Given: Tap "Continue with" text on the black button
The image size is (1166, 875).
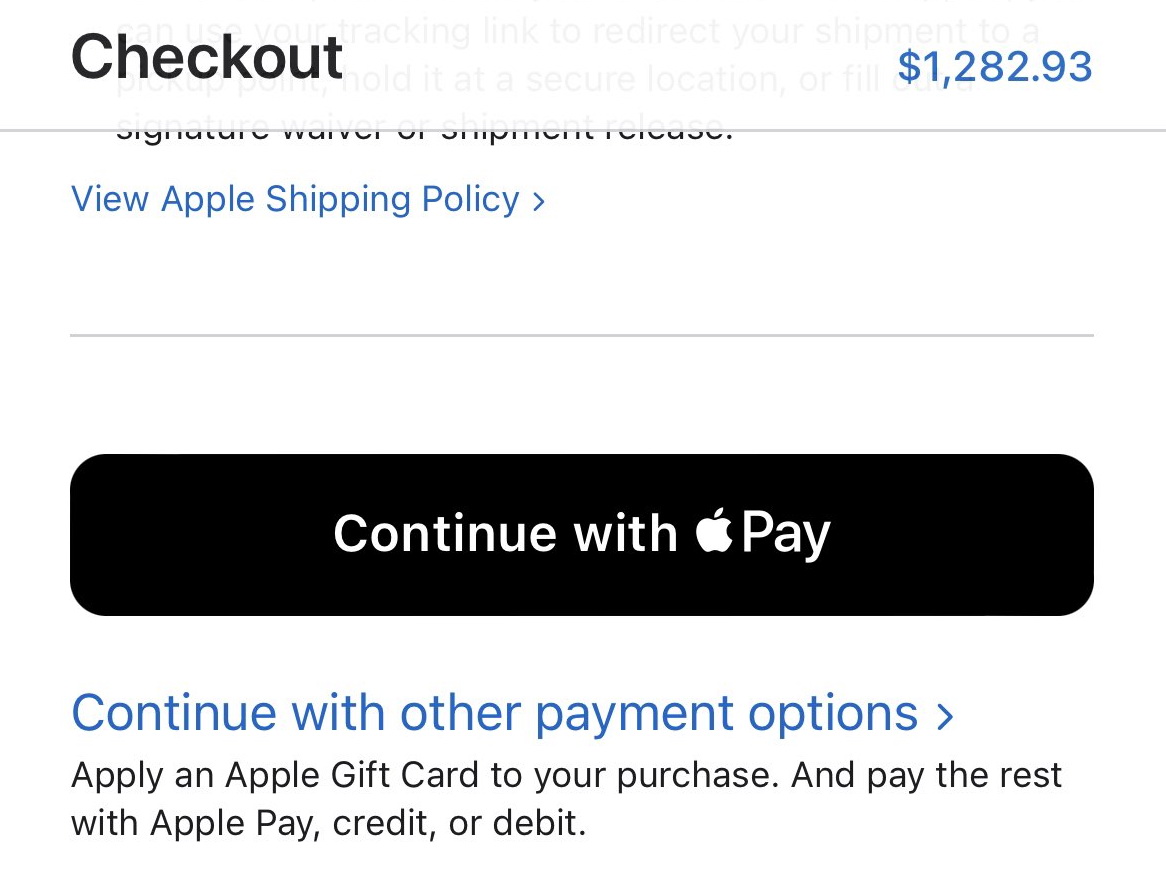Looking at the screenshot, I should [x=505, y=533].
